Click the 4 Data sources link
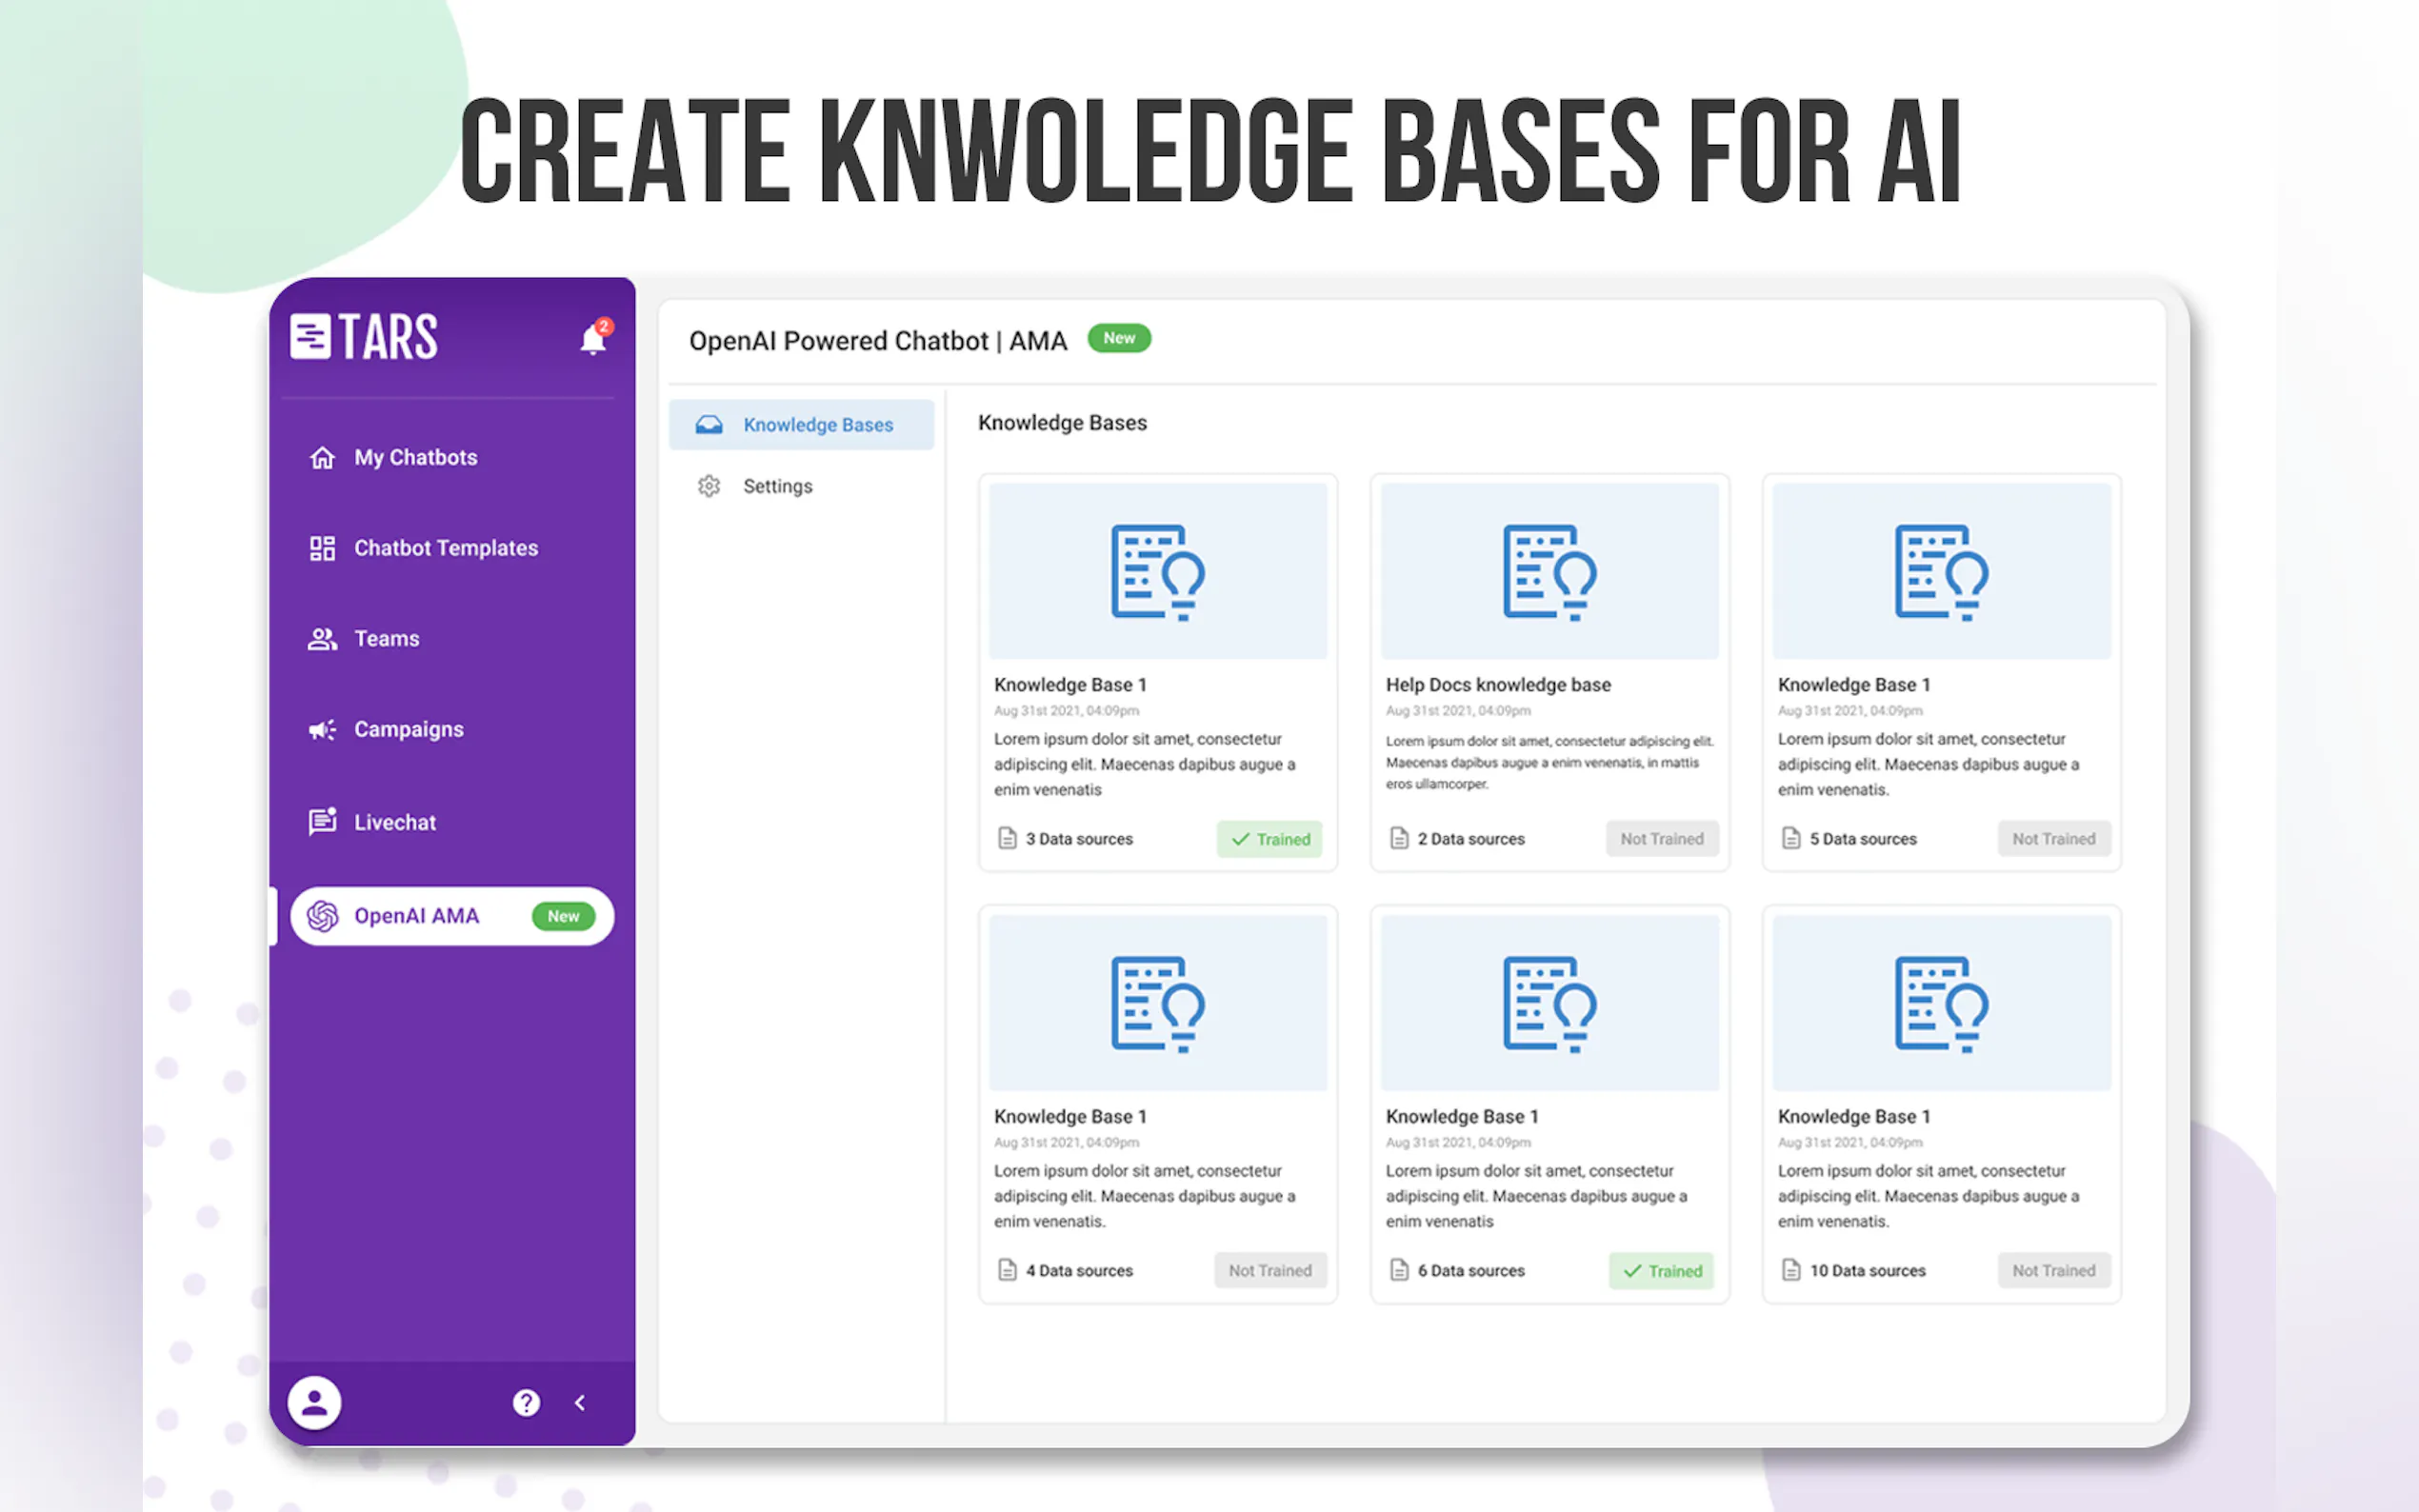 (1077, 1271)
